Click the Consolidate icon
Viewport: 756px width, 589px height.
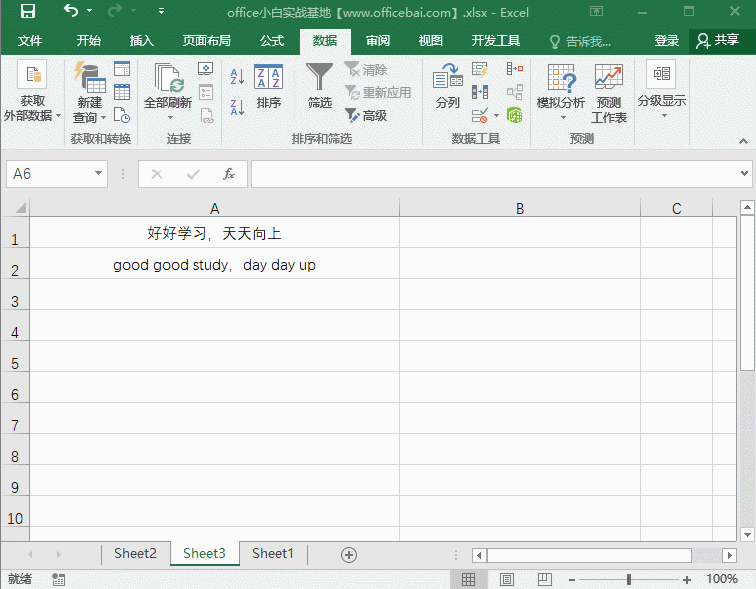click(514, 69)
